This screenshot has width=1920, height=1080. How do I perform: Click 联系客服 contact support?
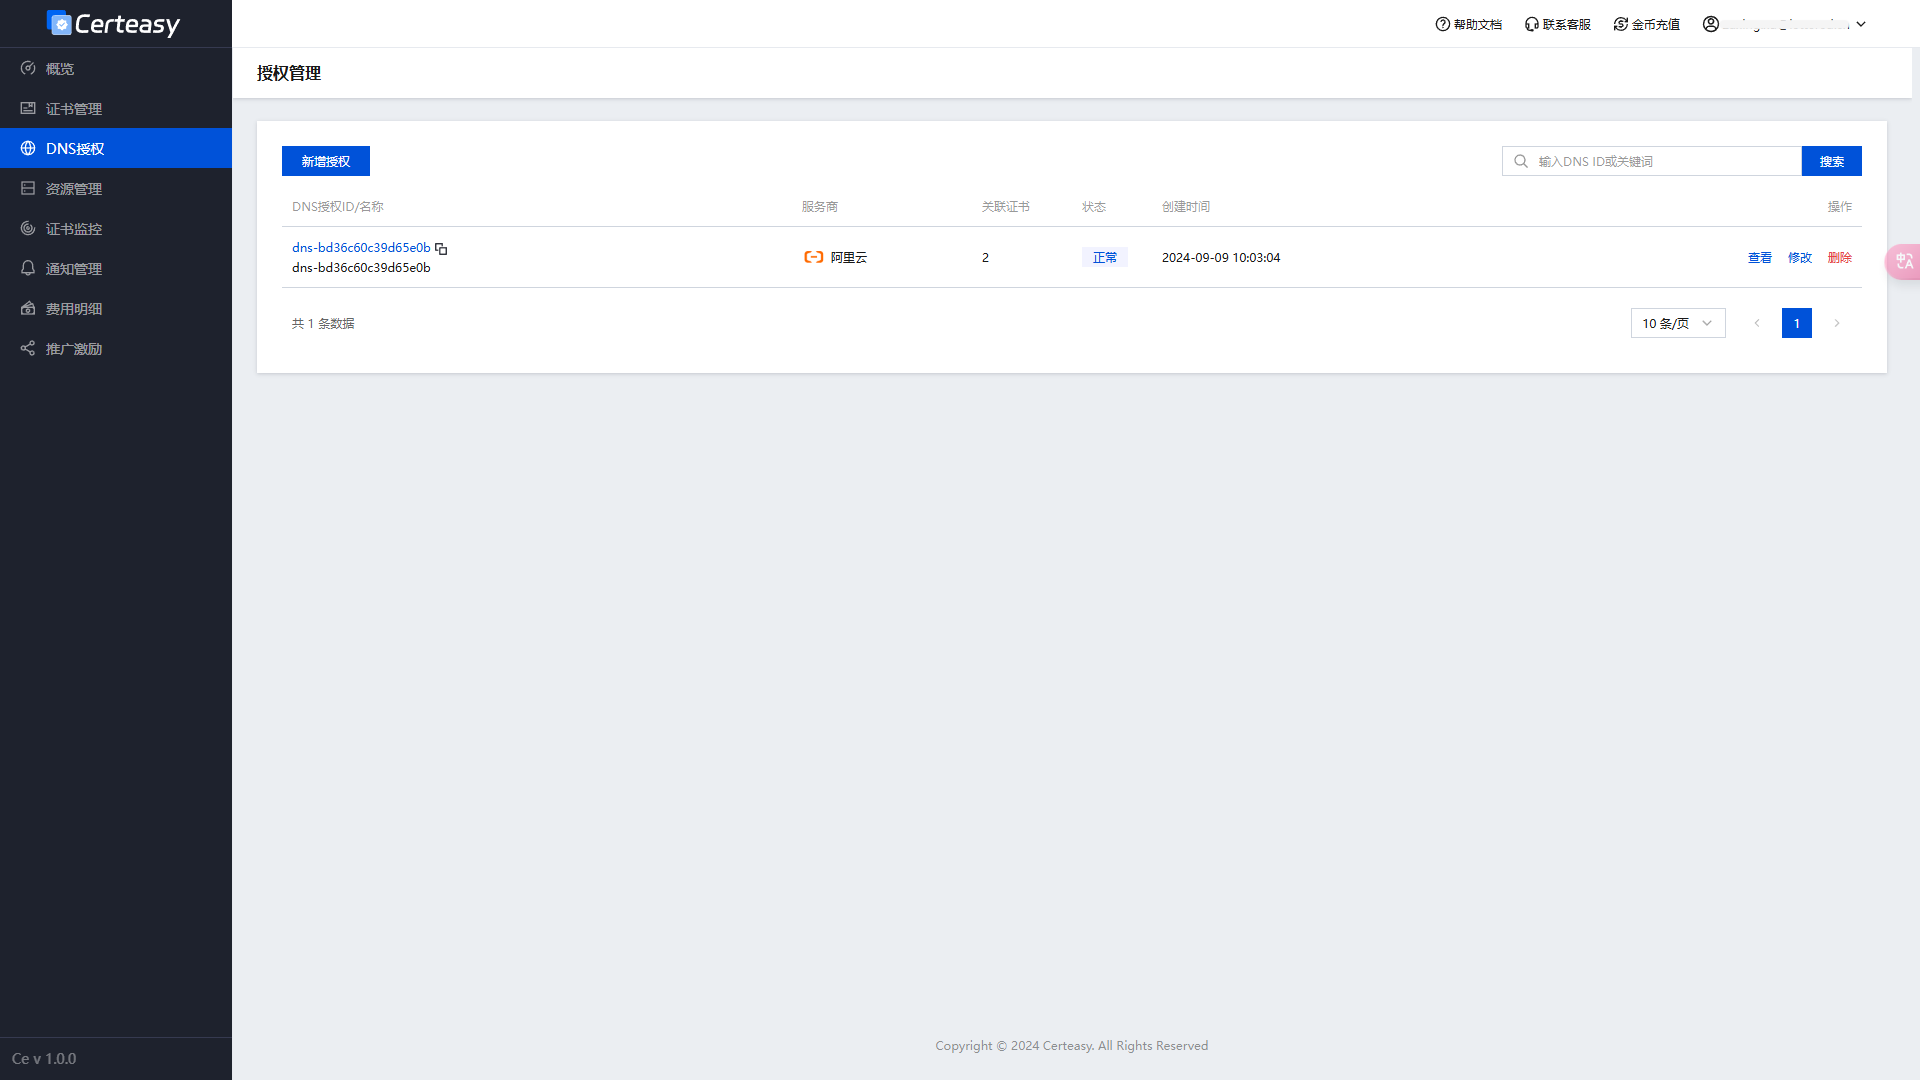pyautogui.click(x=1558, y=24)
